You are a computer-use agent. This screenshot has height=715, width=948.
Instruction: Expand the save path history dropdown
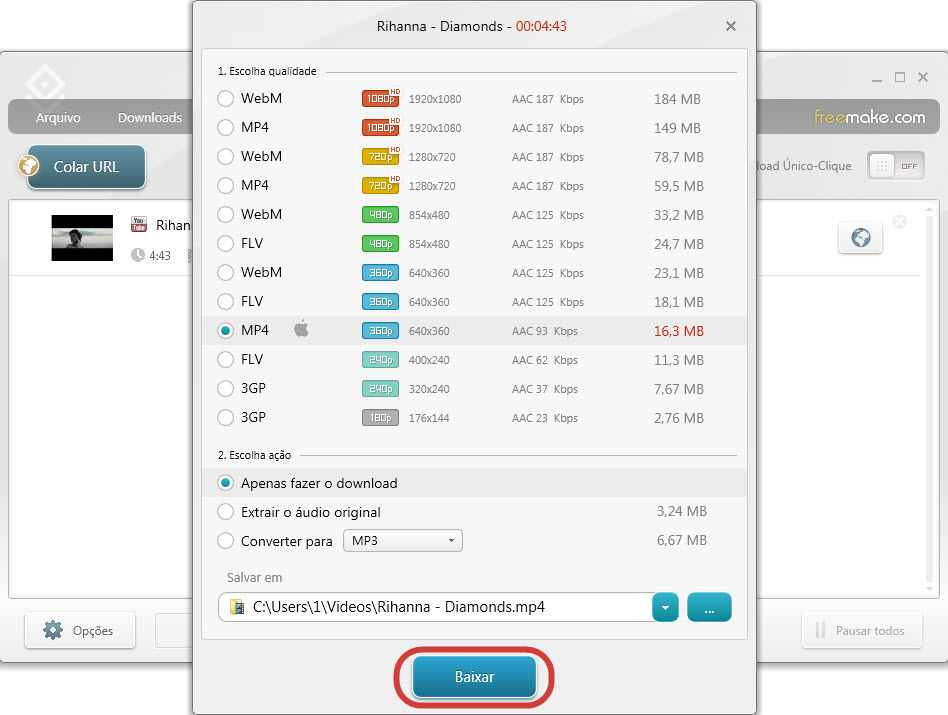tap(665, 607)
